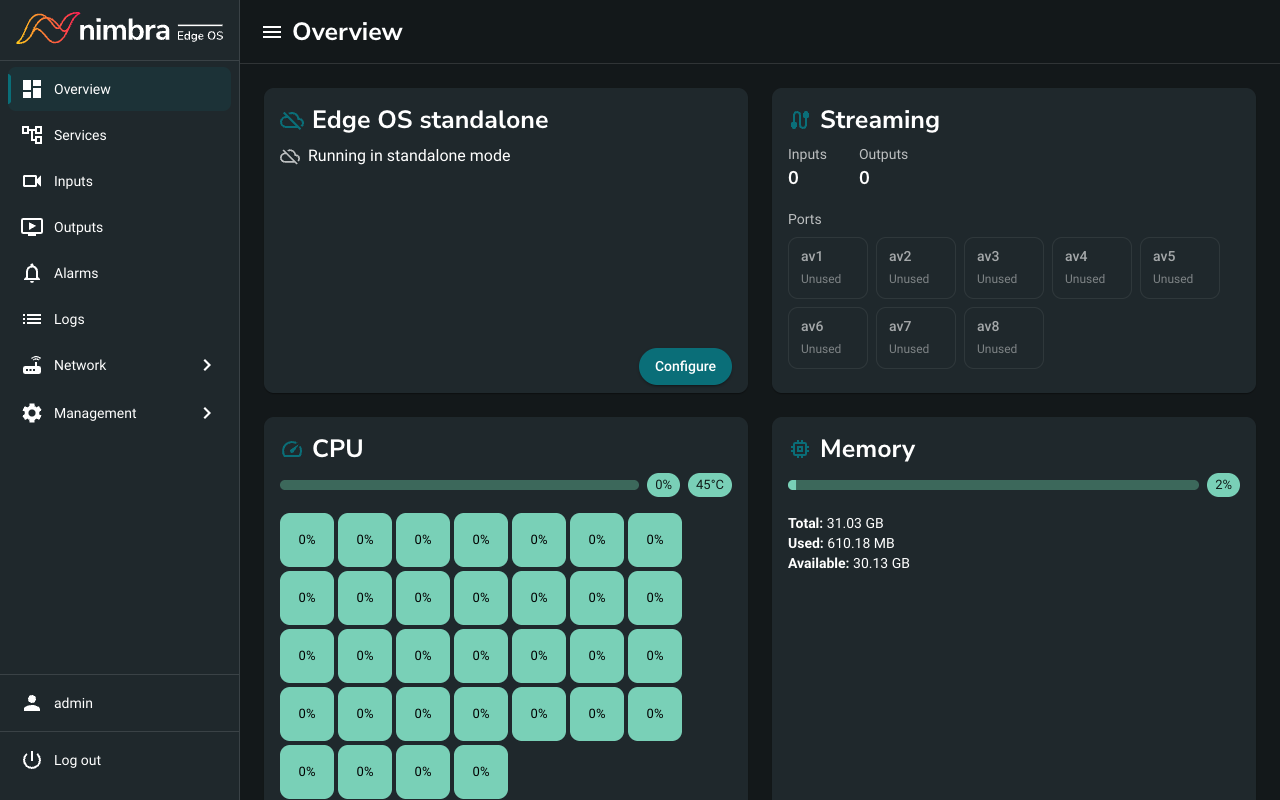This screenshot has width=1280, height=800.
Task: Select the av5 port card
Action: [1180, 268]
